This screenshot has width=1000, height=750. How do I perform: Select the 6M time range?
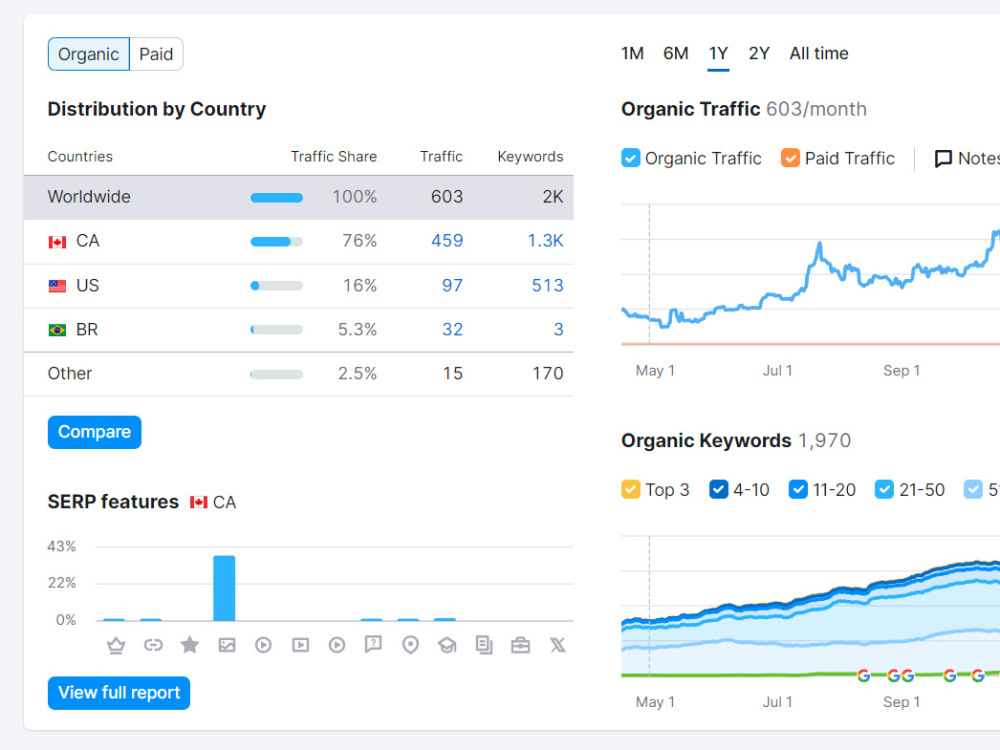(x=675, y=54)
